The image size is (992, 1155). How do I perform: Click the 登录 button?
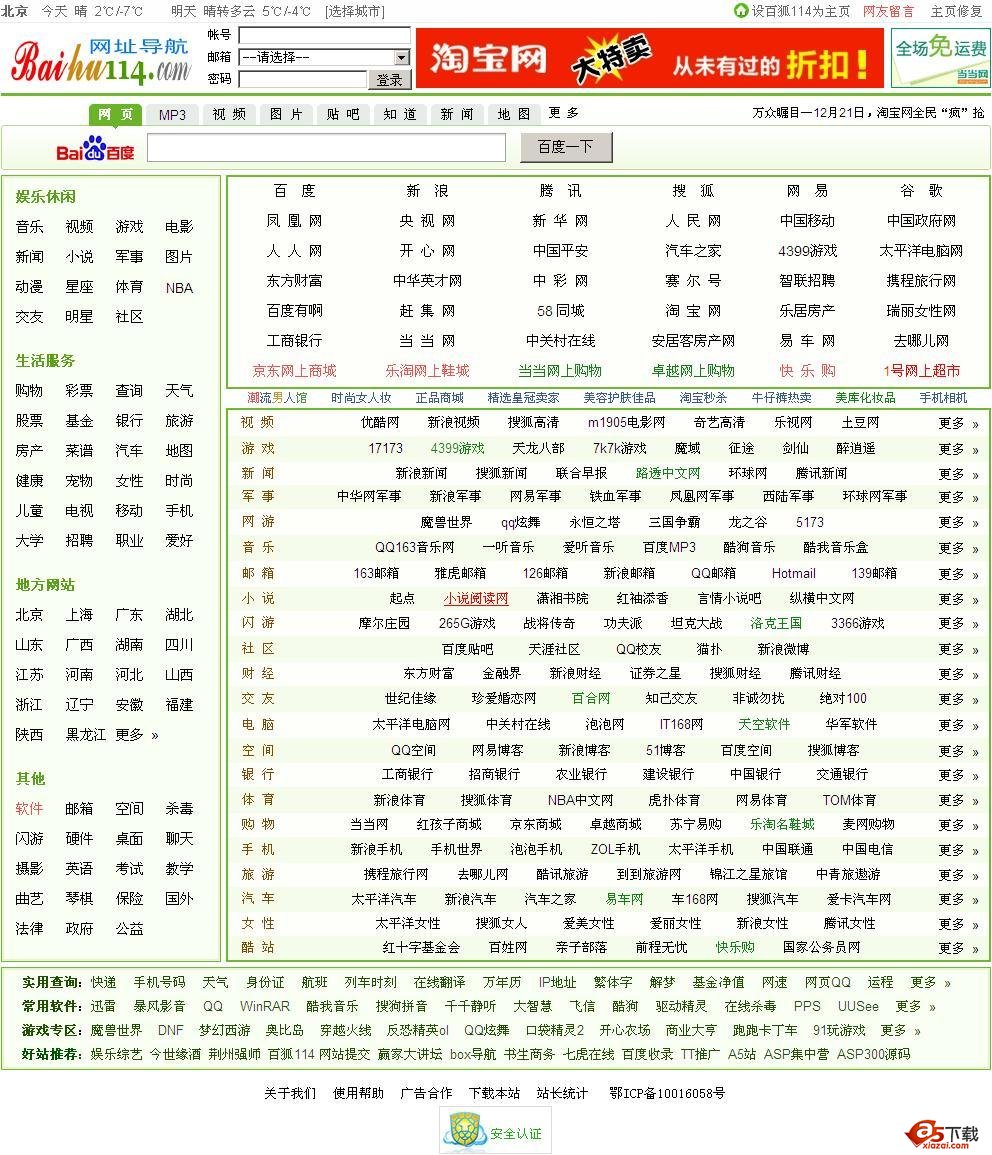(389, 80)
